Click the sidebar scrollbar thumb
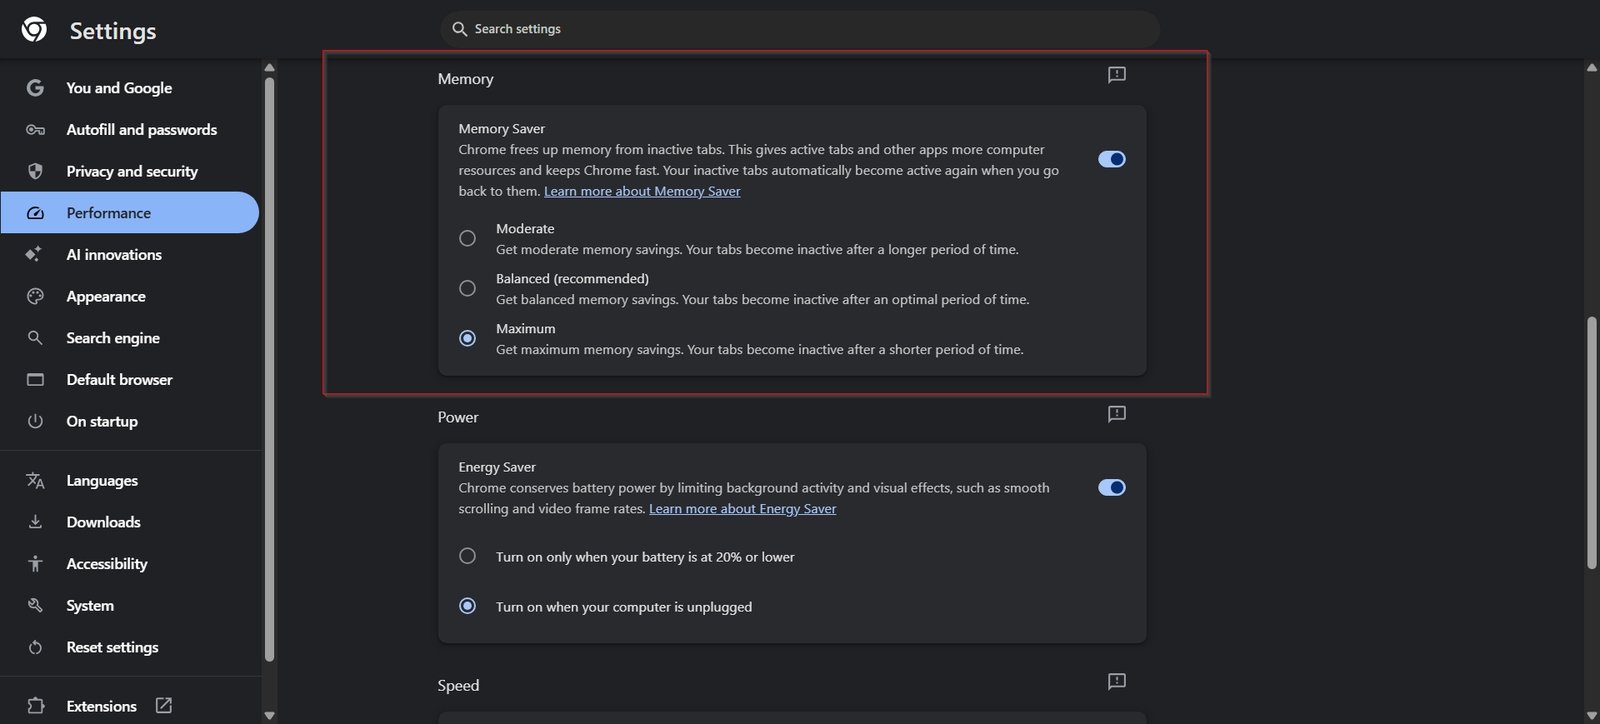 tap(269, 369)
